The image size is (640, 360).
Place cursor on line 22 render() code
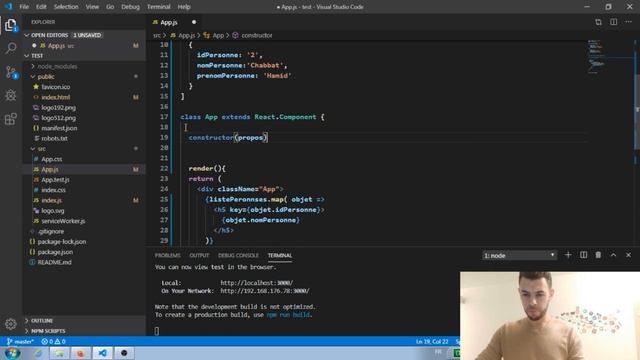(x=207, y=169)
